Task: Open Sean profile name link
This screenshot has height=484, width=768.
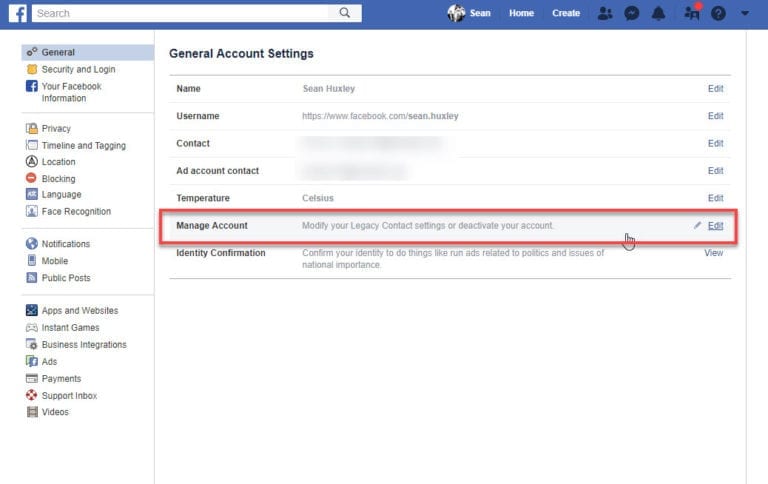Action: point(480,13)
